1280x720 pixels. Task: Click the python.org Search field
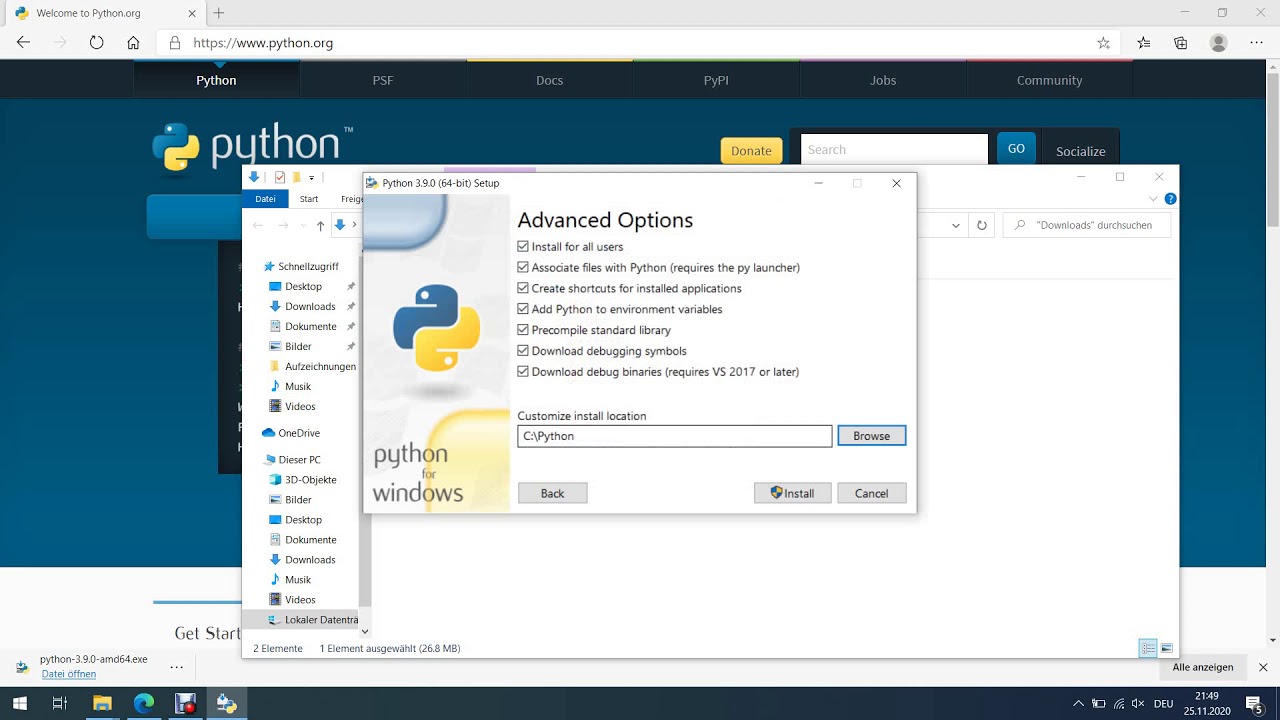pos(894,149)
